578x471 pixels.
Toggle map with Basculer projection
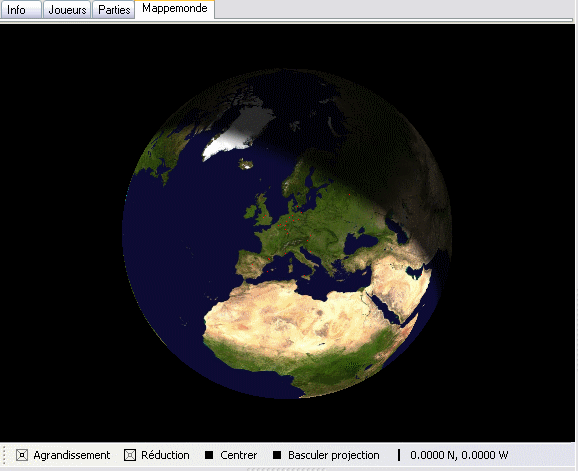(x=334, y=456)
